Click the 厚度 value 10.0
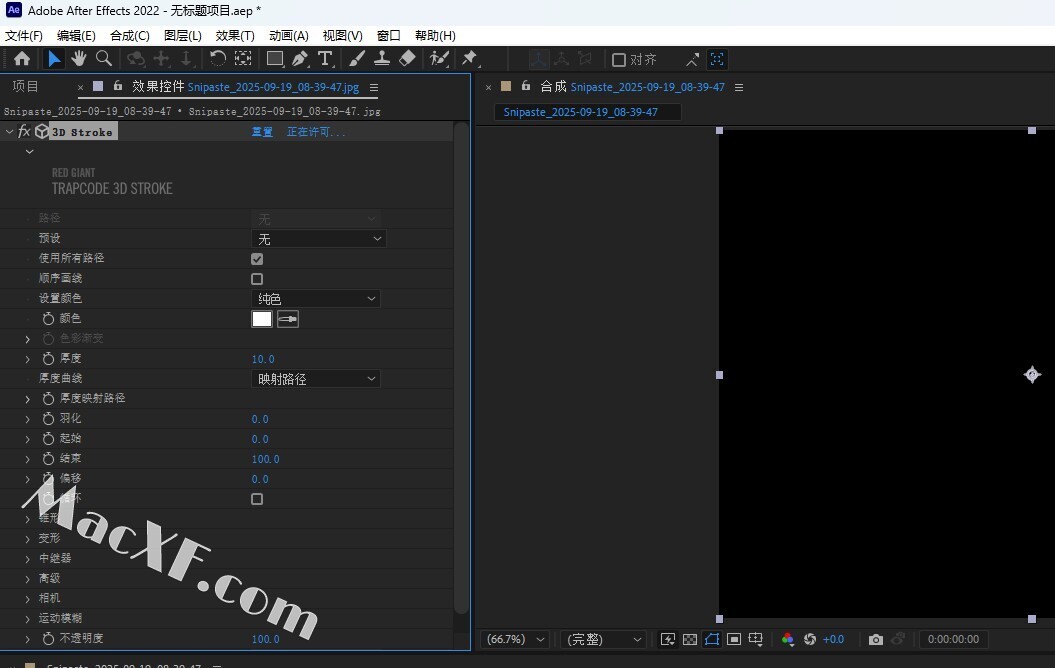Image resolution: width=1055 pixels, height=668 pixels. point(263,359)
